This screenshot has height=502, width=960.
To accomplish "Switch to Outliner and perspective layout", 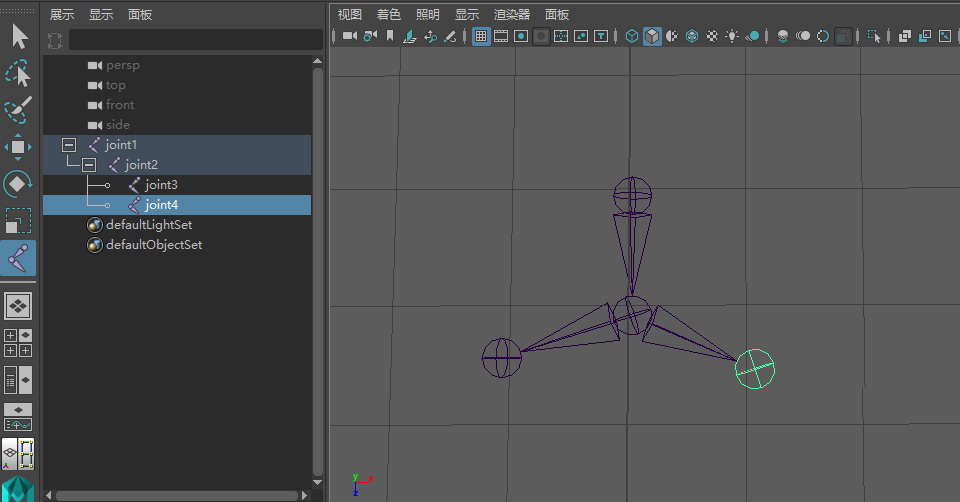I will (18, 380).
